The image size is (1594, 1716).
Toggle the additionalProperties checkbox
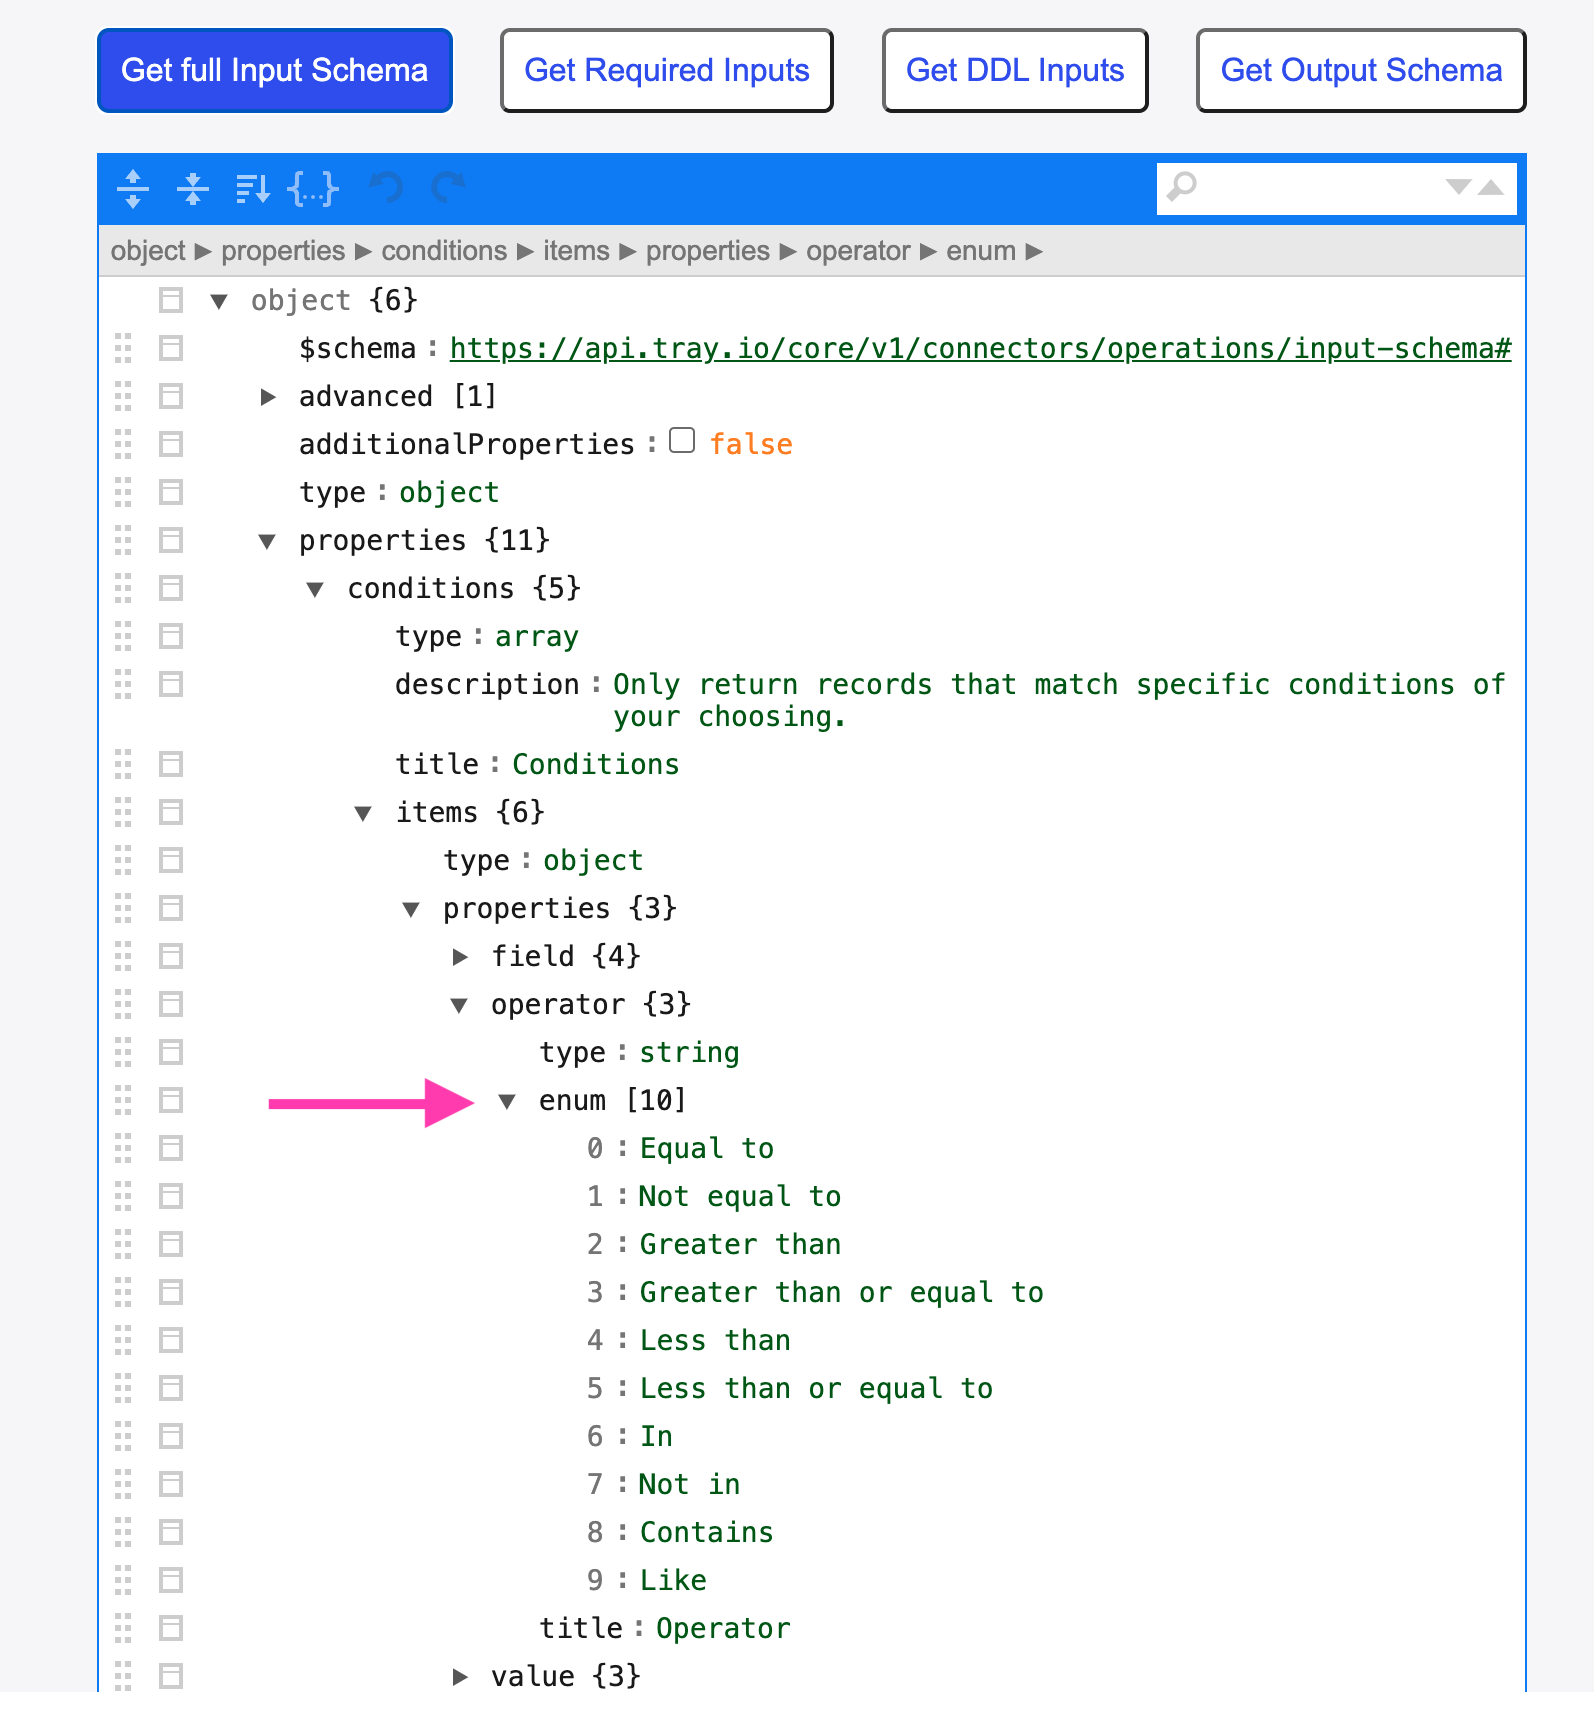[682, 441]
